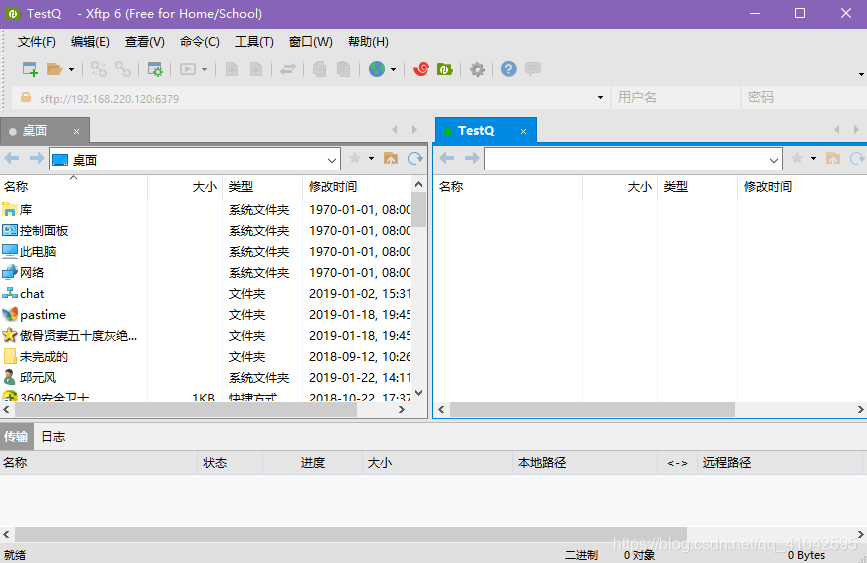Expand the globe encoding dropdown arrow
Image resolution: width=867 pixels, height=563 pixels.
[x=393, y=70]
